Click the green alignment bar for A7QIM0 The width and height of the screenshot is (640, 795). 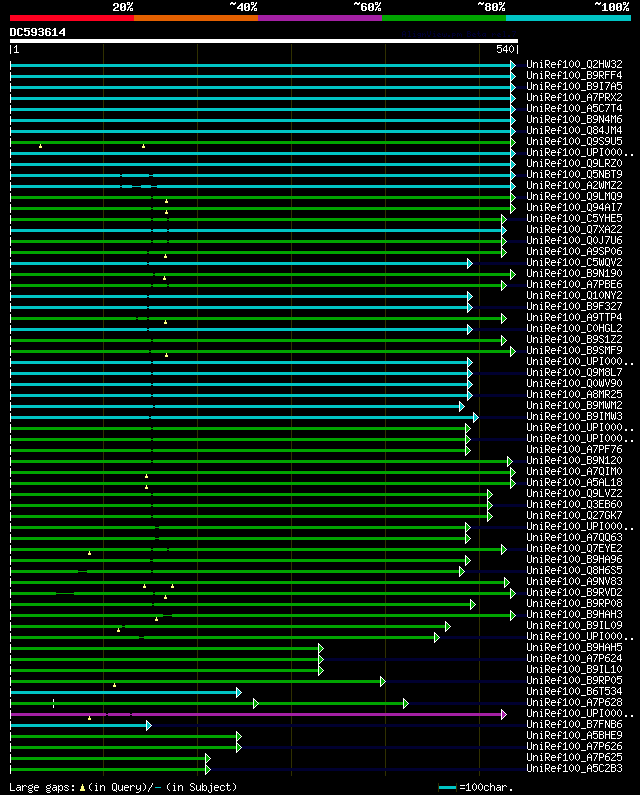[261, 473]
